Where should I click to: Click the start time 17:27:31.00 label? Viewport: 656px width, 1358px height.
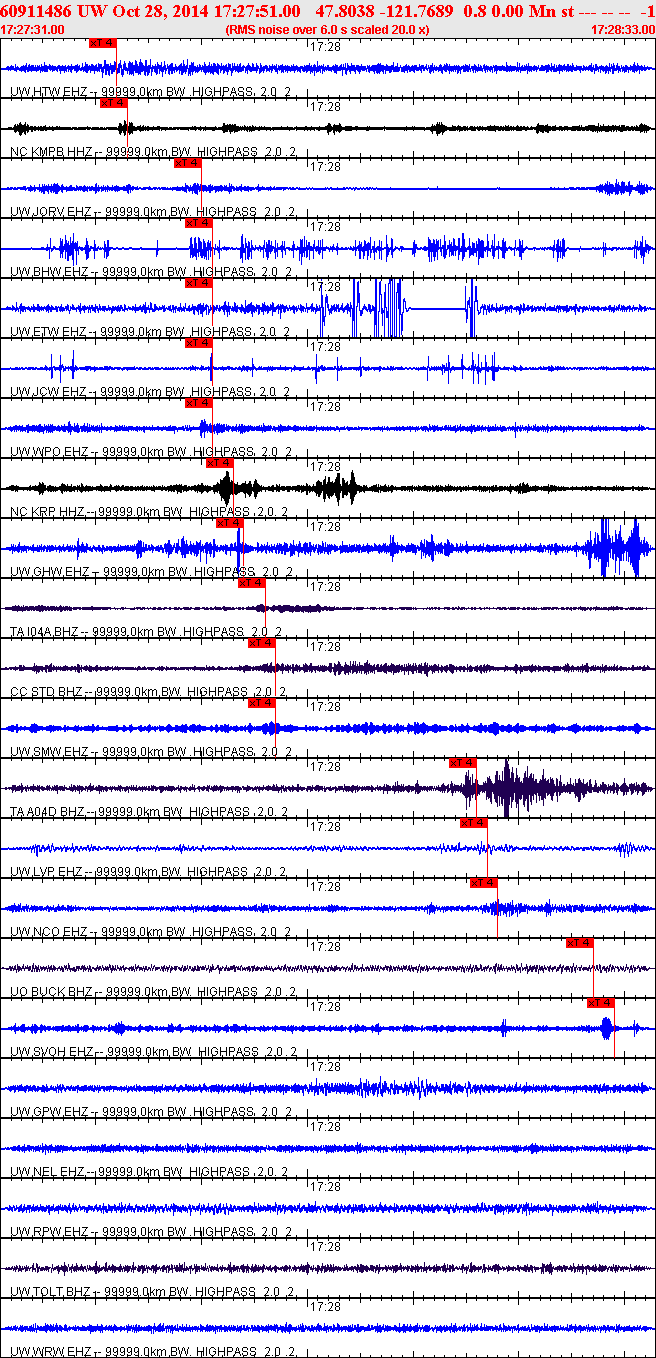[33, 30]
